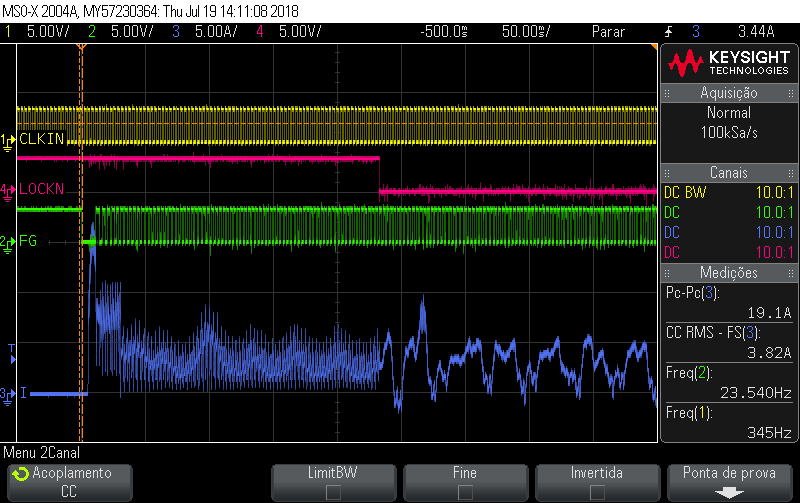800x503 pixels.
Task: Open the Aquisição panel header
Action: coord(729,93)
